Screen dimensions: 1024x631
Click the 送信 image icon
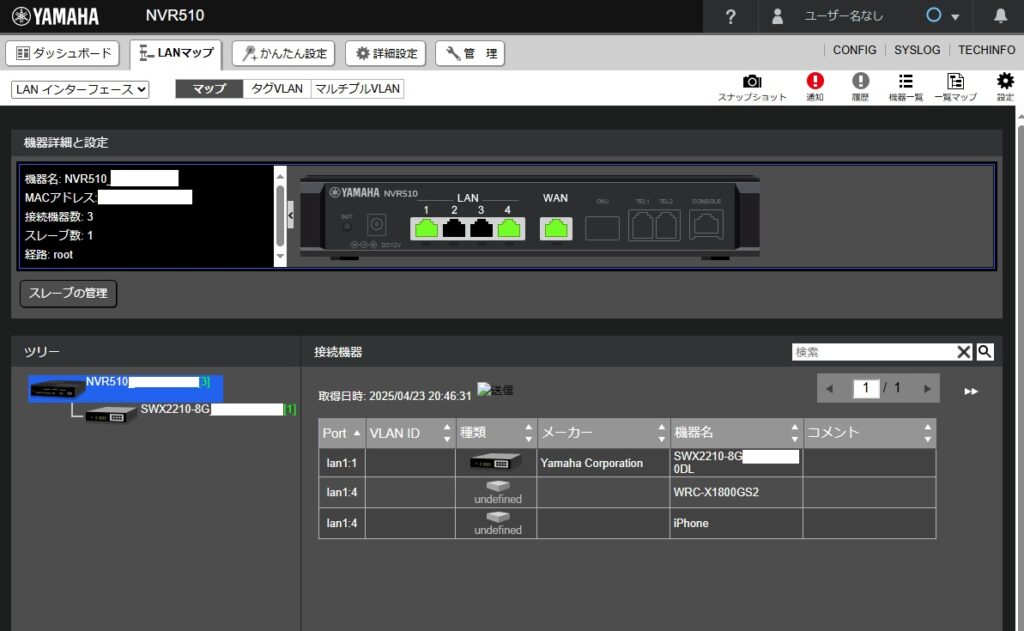tap(495, 390)
